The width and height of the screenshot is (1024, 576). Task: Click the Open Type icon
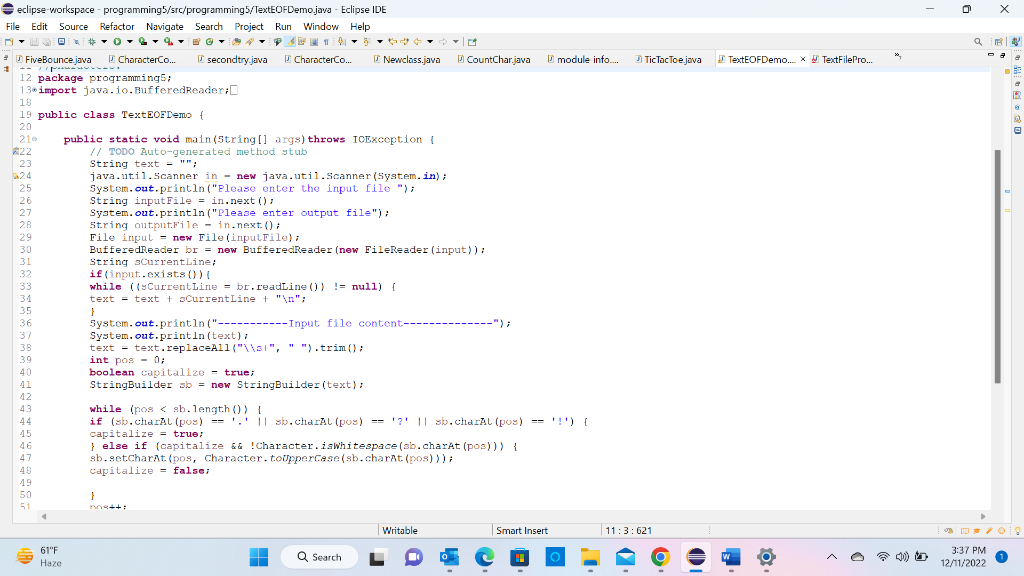(236, 42)
